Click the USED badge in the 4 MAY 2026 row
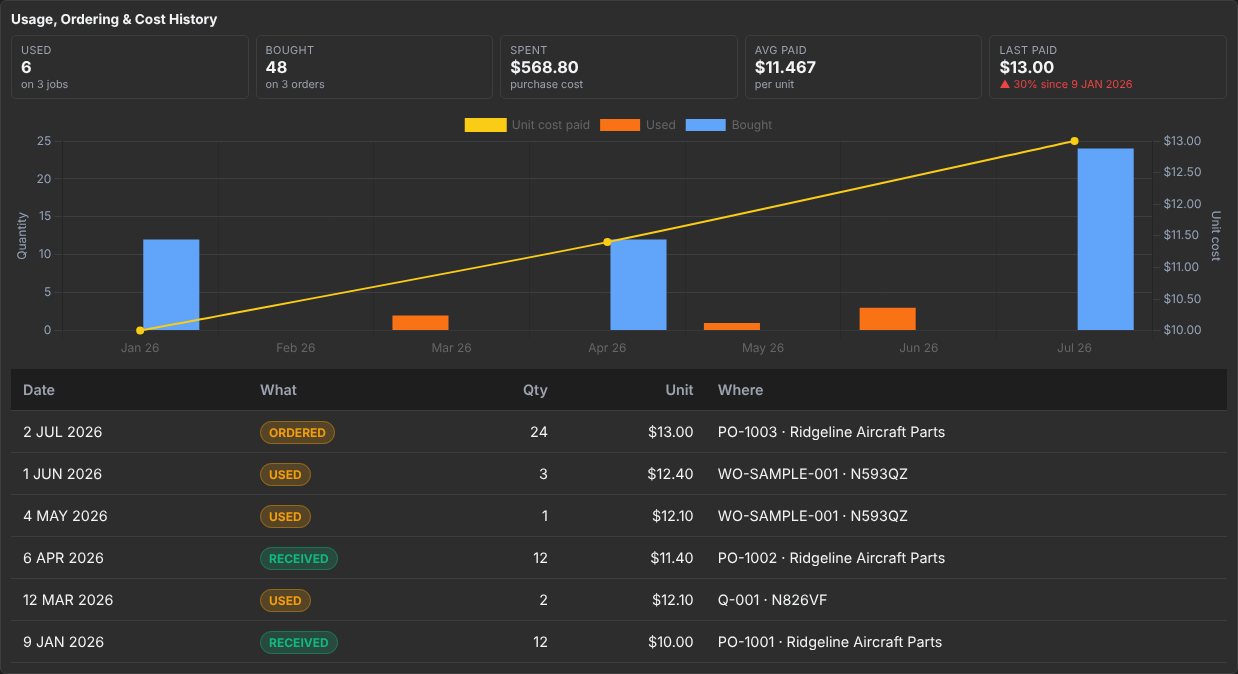 (285, 516)
